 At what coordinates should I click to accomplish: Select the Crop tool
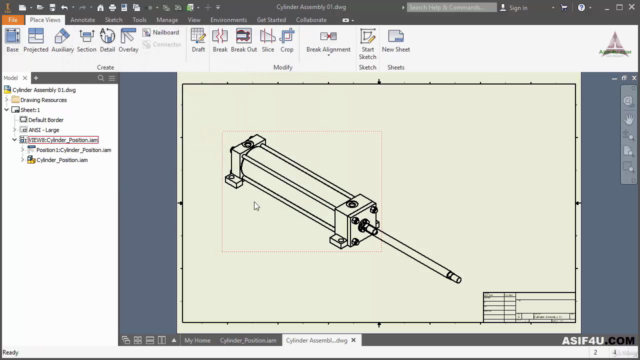tap(287, 40)
